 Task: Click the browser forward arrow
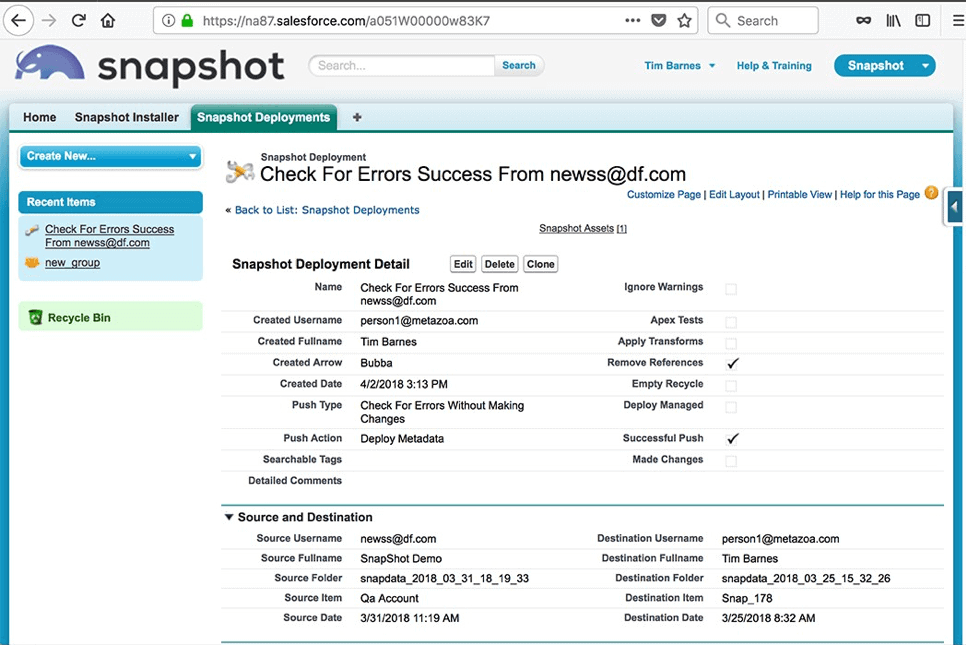pyautogui.click(x=49, y=21)
